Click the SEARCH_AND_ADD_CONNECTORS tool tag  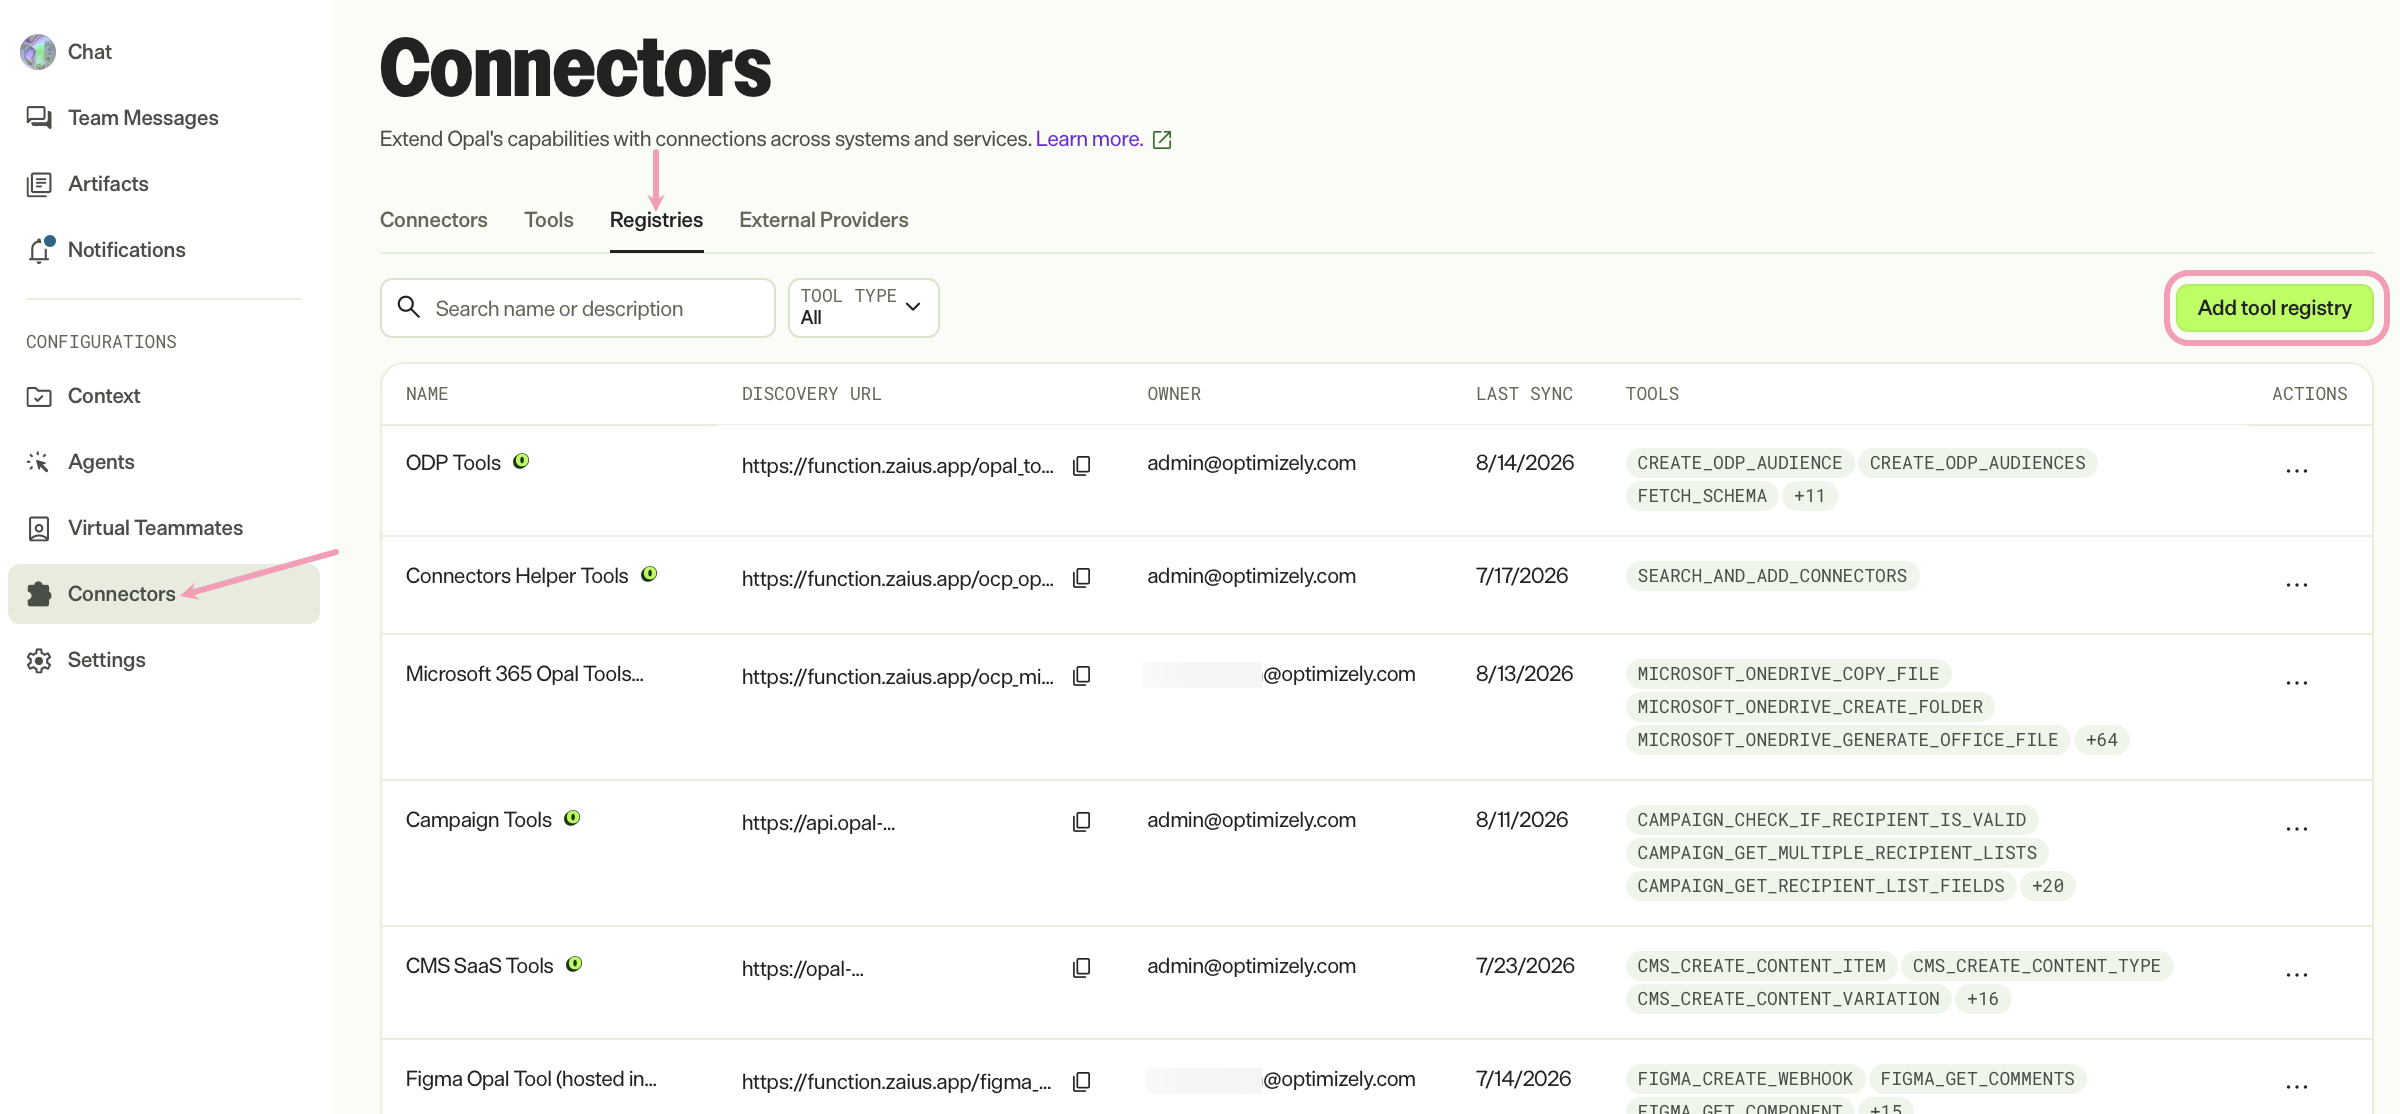[1772, 576]
